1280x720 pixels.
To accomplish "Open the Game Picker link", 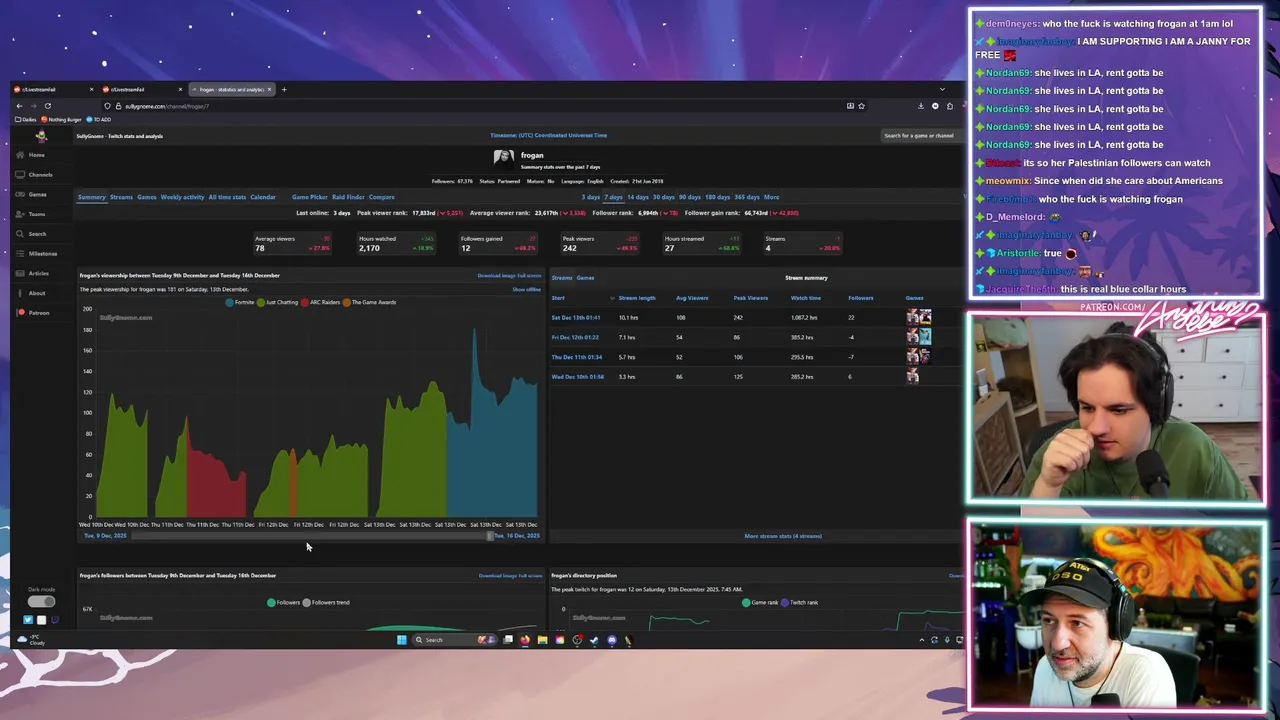I will (x=310, y=197).
